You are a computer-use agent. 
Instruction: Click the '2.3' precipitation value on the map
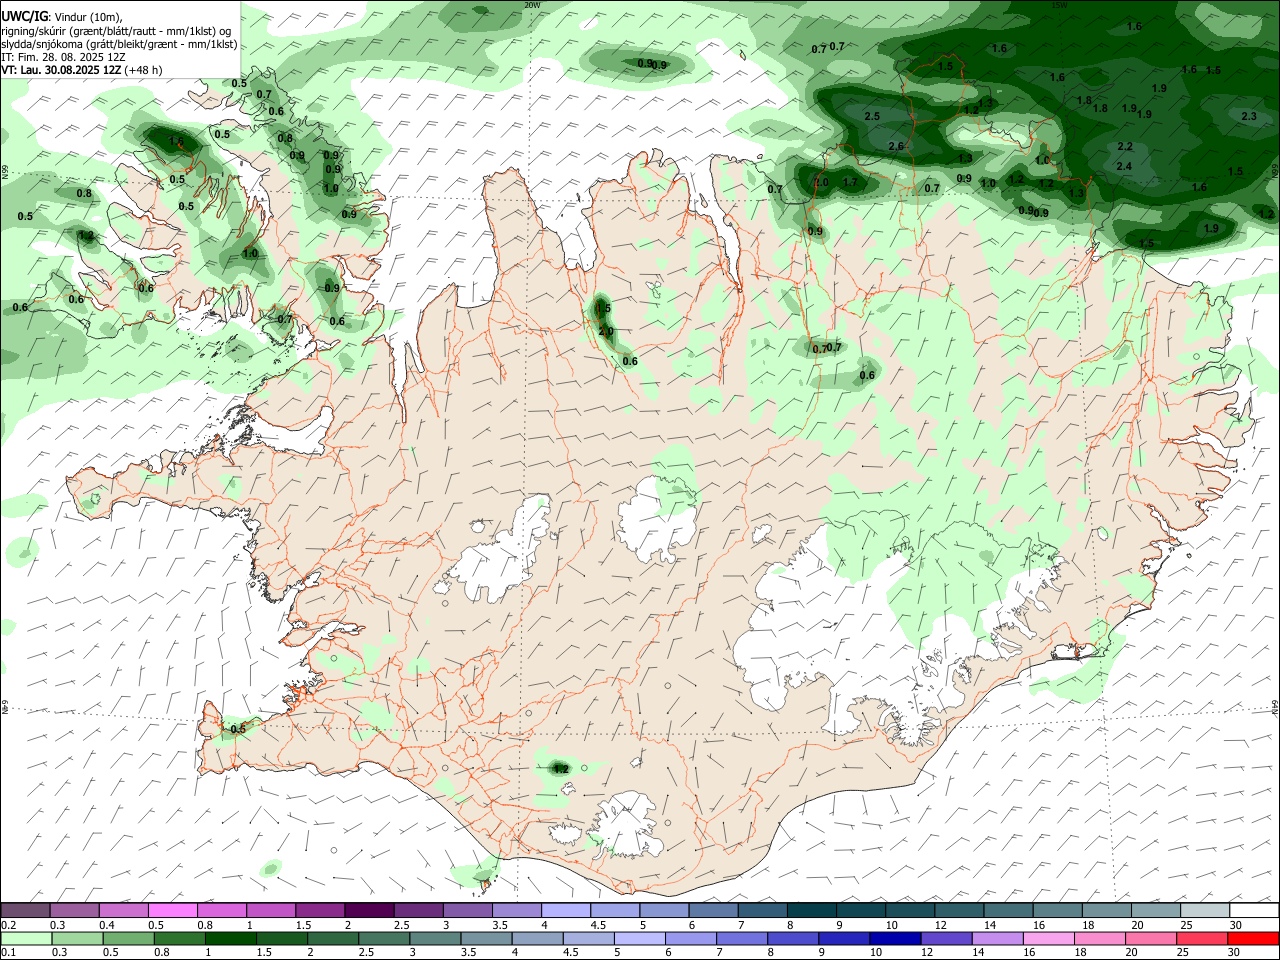click(x=1249, y=117)
